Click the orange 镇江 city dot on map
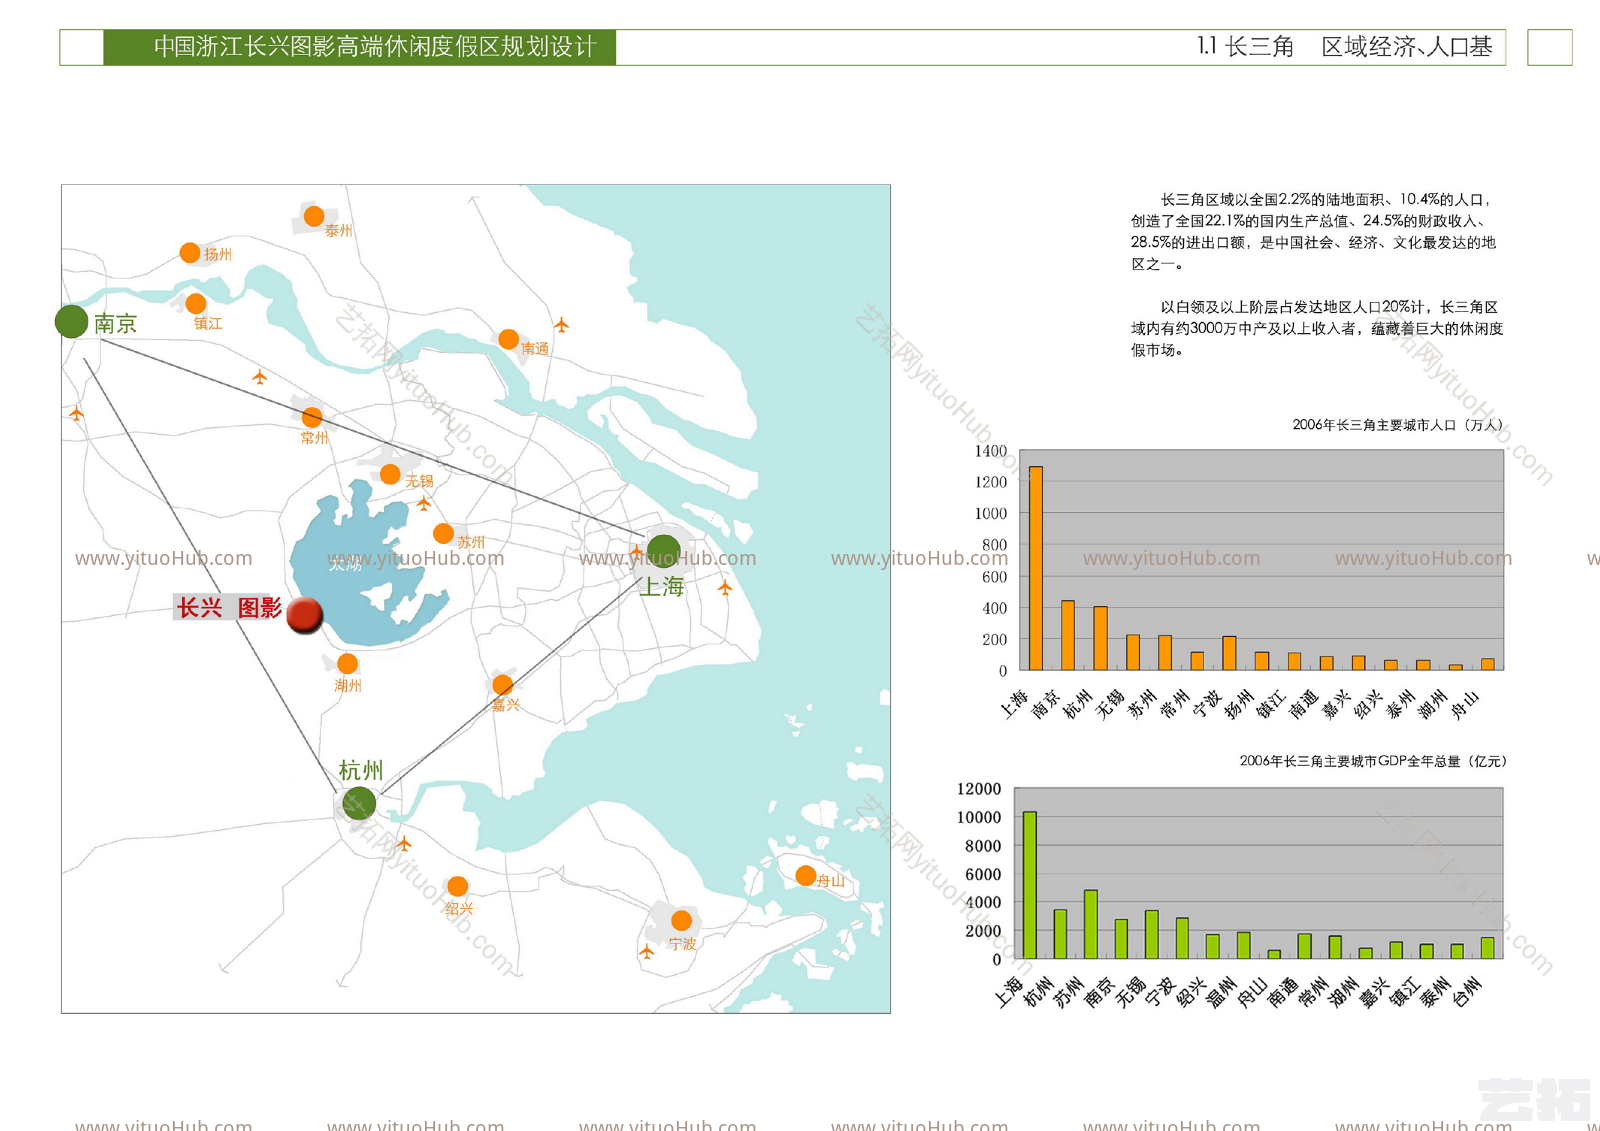Image resolution: width=1600 pixels, height=1131 pixels. [196, 303]
